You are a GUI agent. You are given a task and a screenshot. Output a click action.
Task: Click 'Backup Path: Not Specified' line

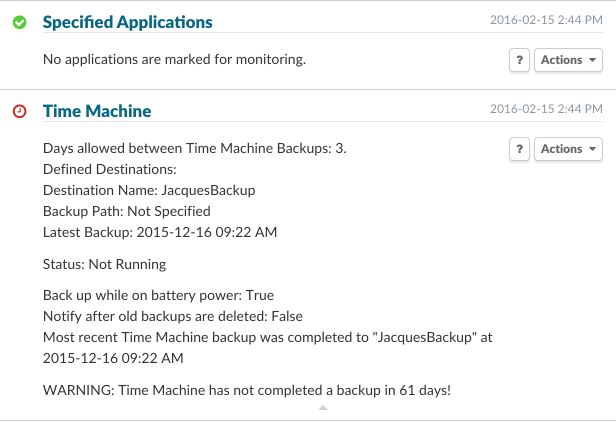point(127,211)
